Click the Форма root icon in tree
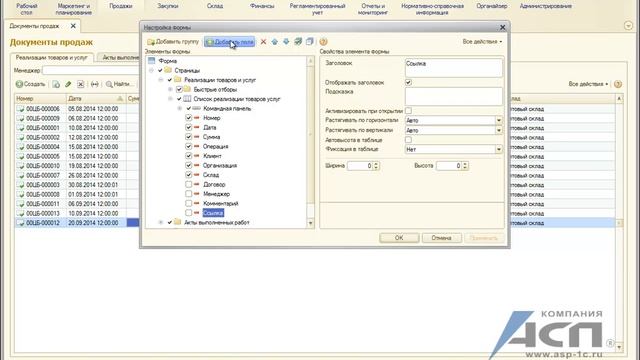Viewport: 640px width, 360px height. click(152, 61)
